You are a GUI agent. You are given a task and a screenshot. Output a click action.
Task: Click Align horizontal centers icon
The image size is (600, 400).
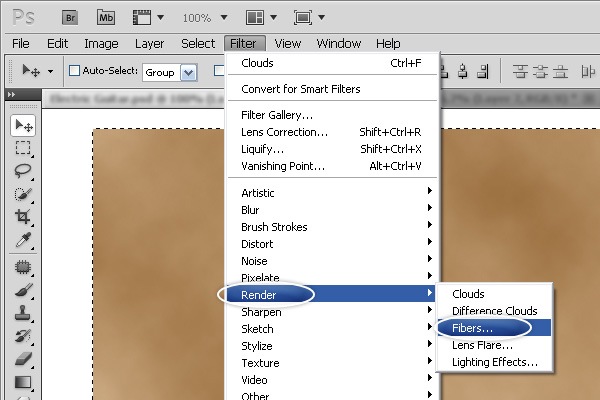click(463, 71)
